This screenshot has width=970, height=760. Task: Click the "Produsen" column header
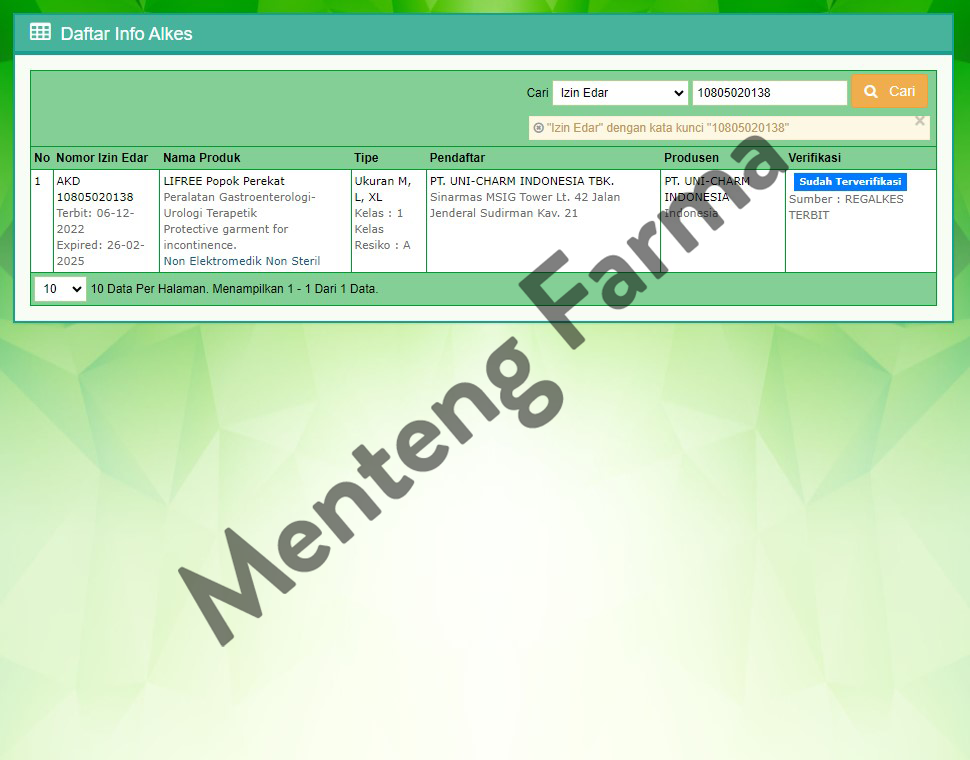[691, 157]
